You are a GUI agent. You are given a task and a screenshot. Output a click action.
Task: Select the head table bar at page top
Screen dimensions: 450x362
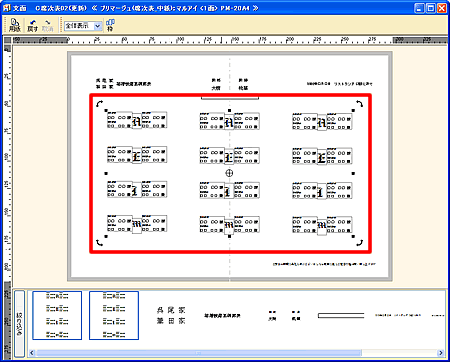pyautogui.click(x=230, y=98)
